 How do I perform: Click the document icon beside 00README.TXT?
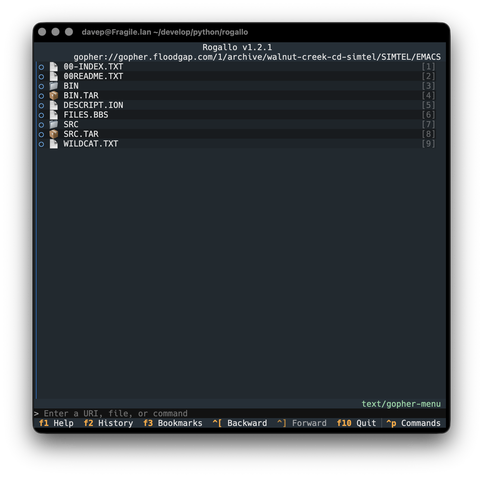click(54, 76)
